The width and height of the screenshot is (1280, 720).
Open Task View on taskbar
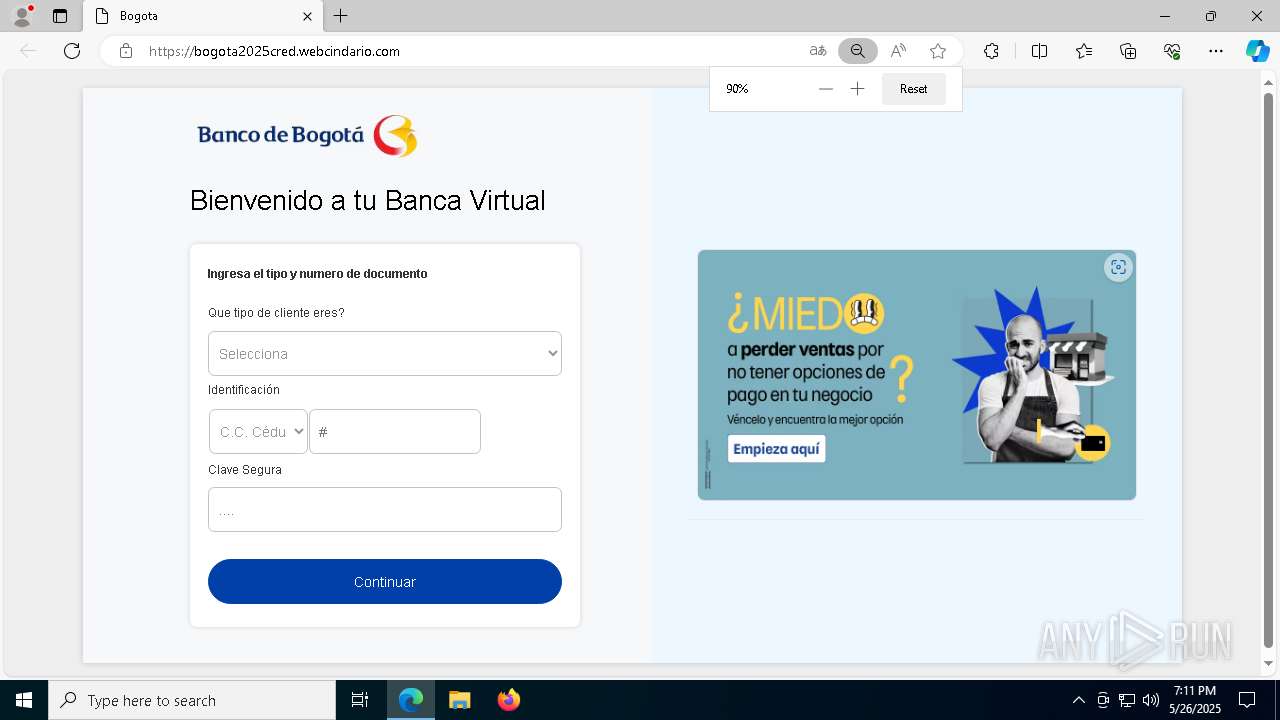pos(360,700)
